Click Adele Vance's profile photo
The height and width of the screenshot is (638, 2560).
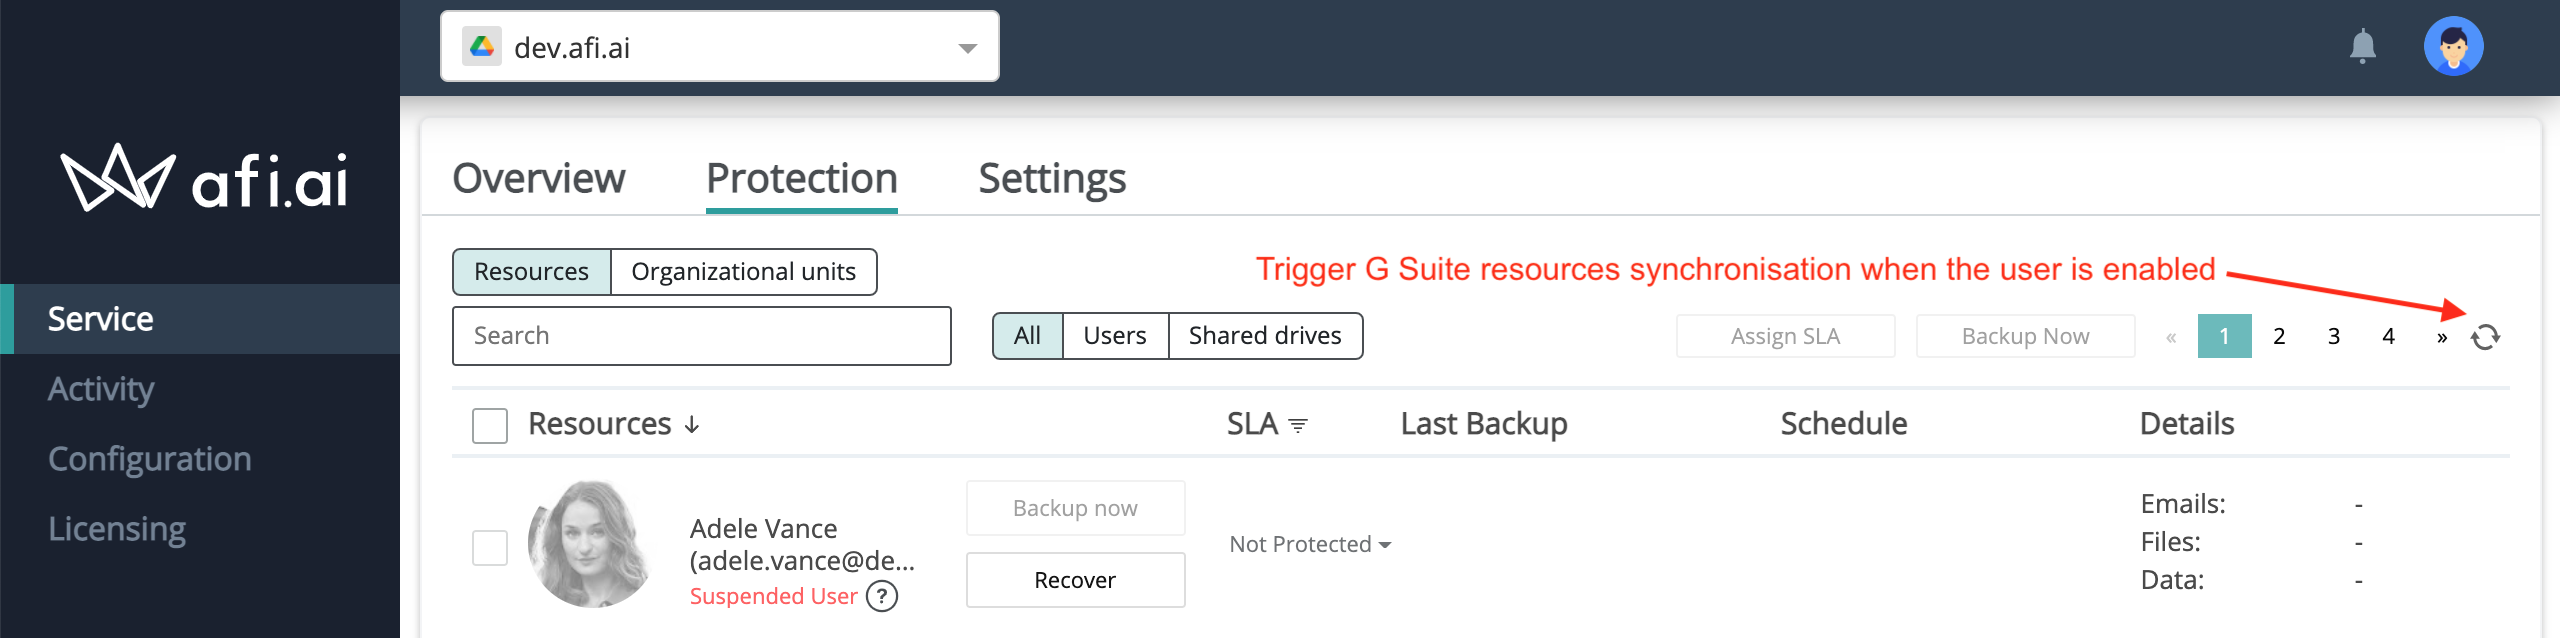coord(591,544)
